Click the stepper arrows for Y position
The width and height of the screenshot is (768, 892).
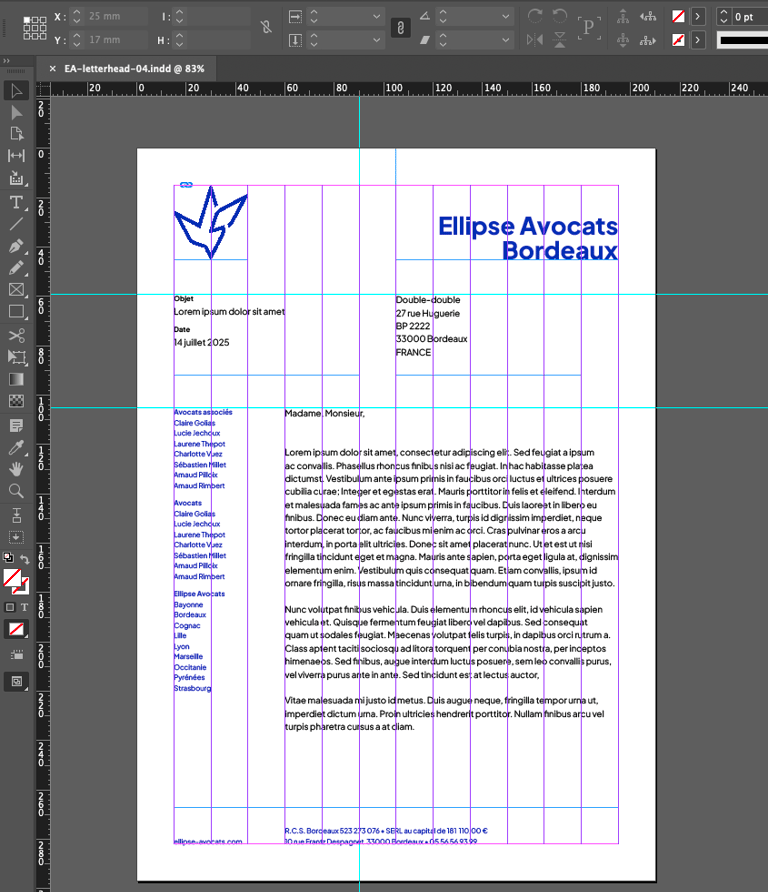tap(77, 40)
